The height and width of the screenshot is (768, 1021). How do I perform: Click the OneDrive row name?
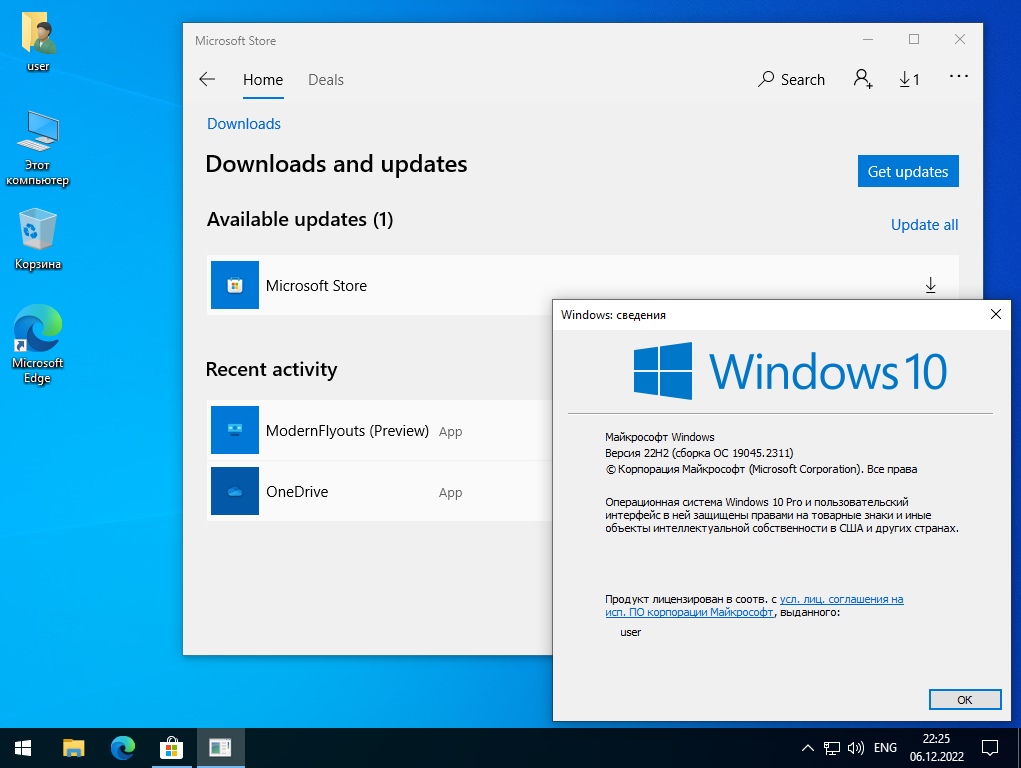297,492
